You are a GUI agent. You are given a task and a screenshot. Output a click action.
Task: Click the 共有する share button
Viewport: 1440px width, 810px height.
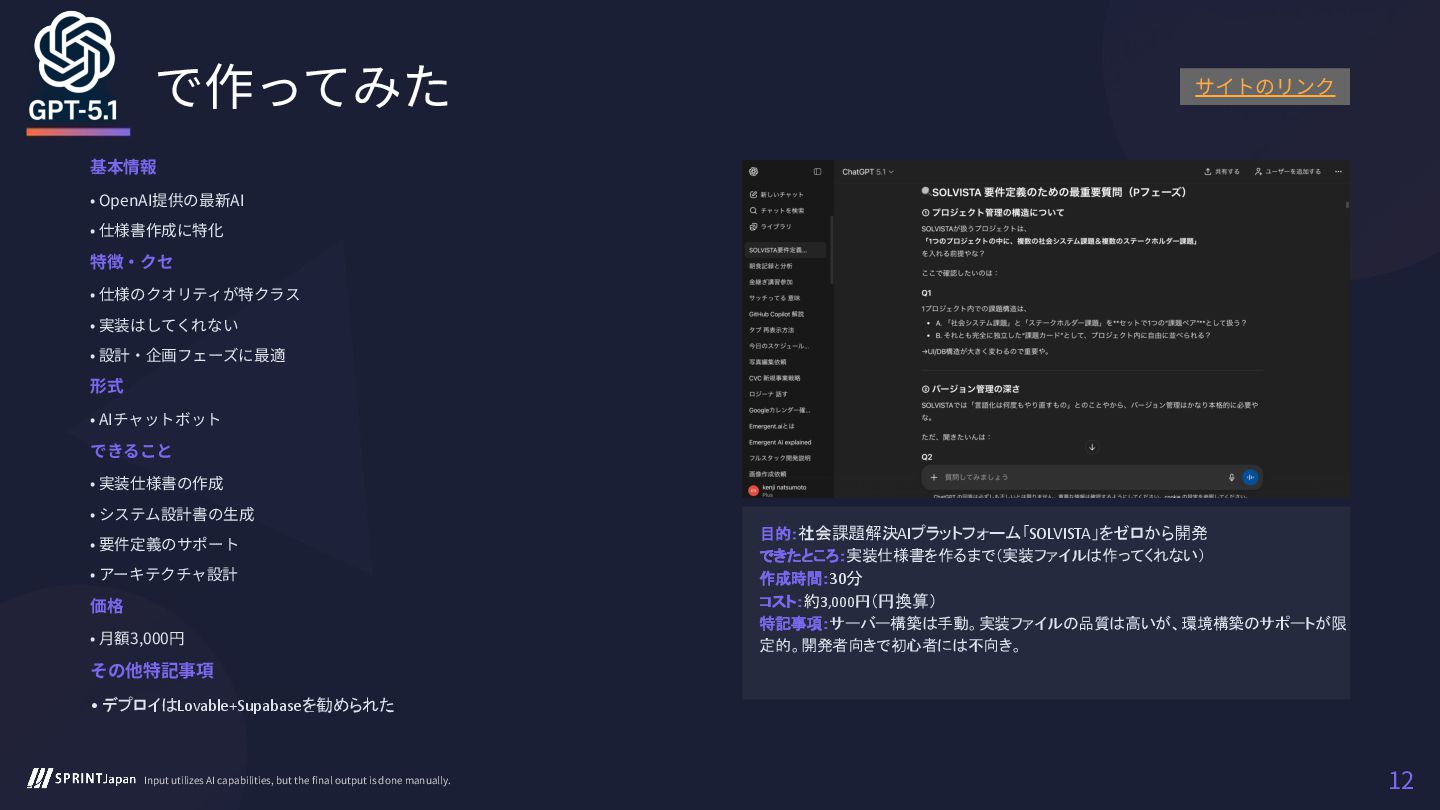1222,172
